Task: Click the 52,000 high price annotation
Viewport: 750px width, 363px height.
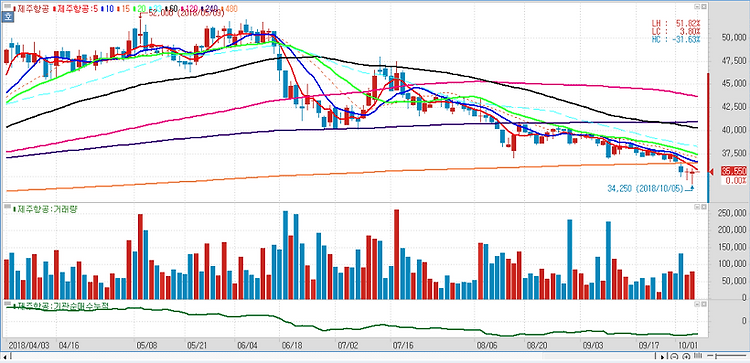Action: (186, 14)
